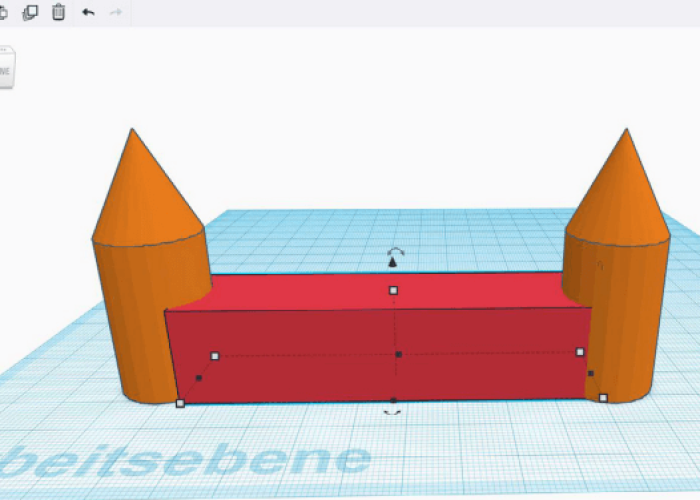700x500 pixels.
Task: Click the right black side midpoint handle
Action: (591, 373)
